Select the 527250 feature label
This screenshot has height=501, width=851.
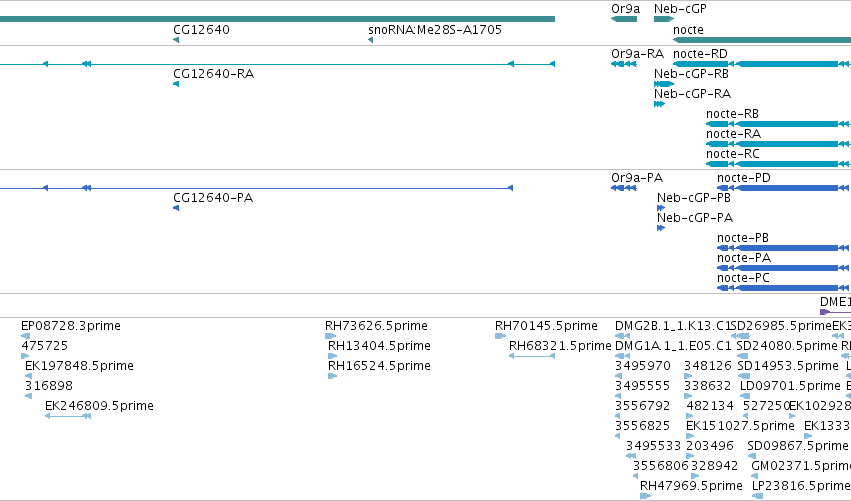coord(766,407)
